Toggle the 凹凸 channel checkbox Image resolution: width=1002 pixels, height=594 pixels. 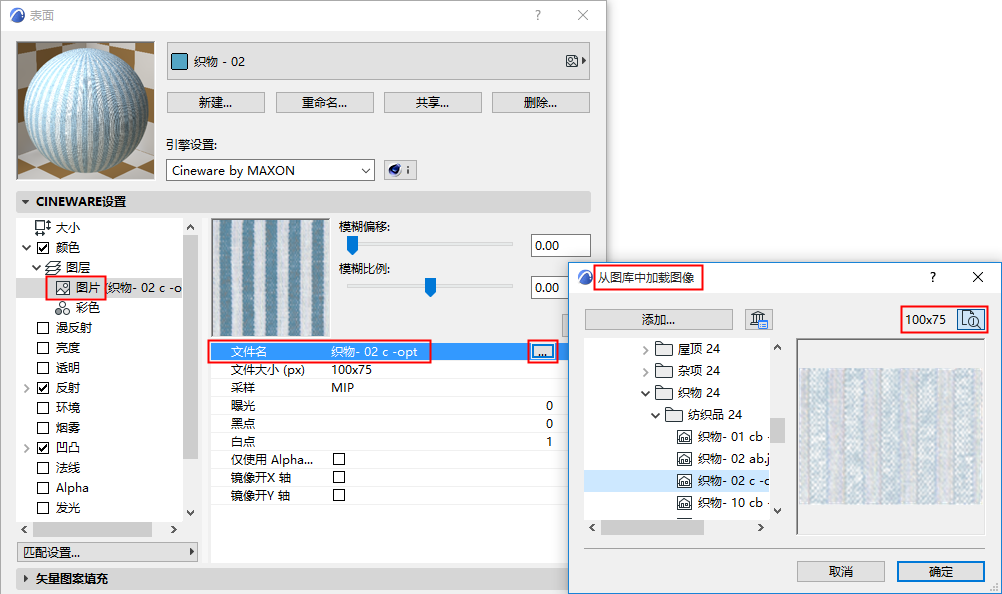(43, 448)
